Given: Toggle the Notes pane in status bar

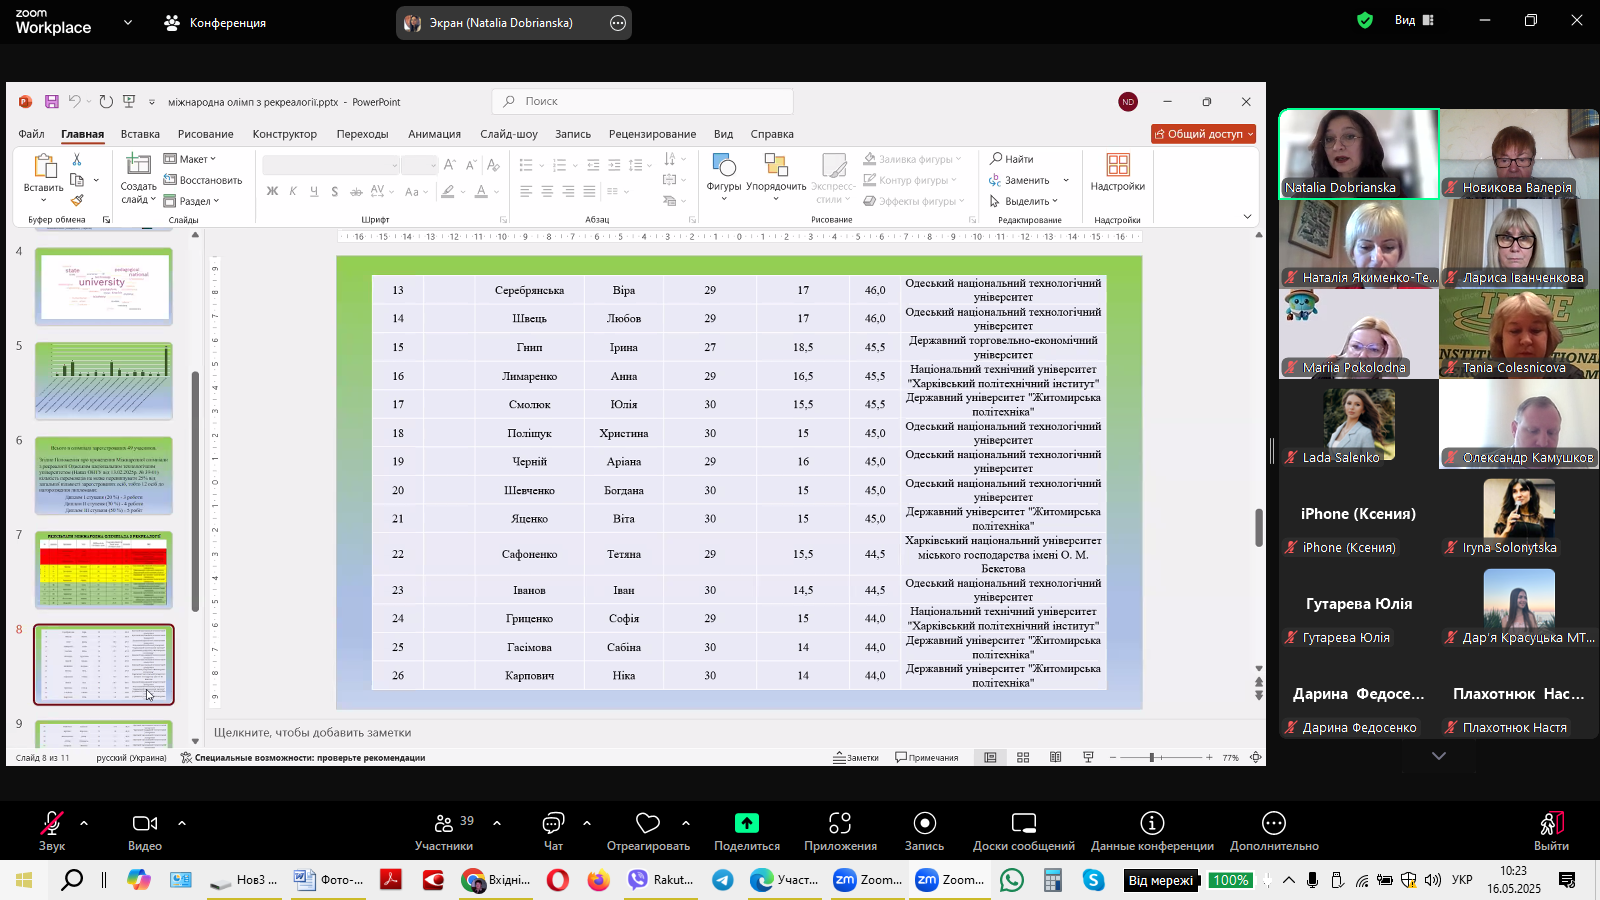Looking at the screenshot, I should click(856, 758).
